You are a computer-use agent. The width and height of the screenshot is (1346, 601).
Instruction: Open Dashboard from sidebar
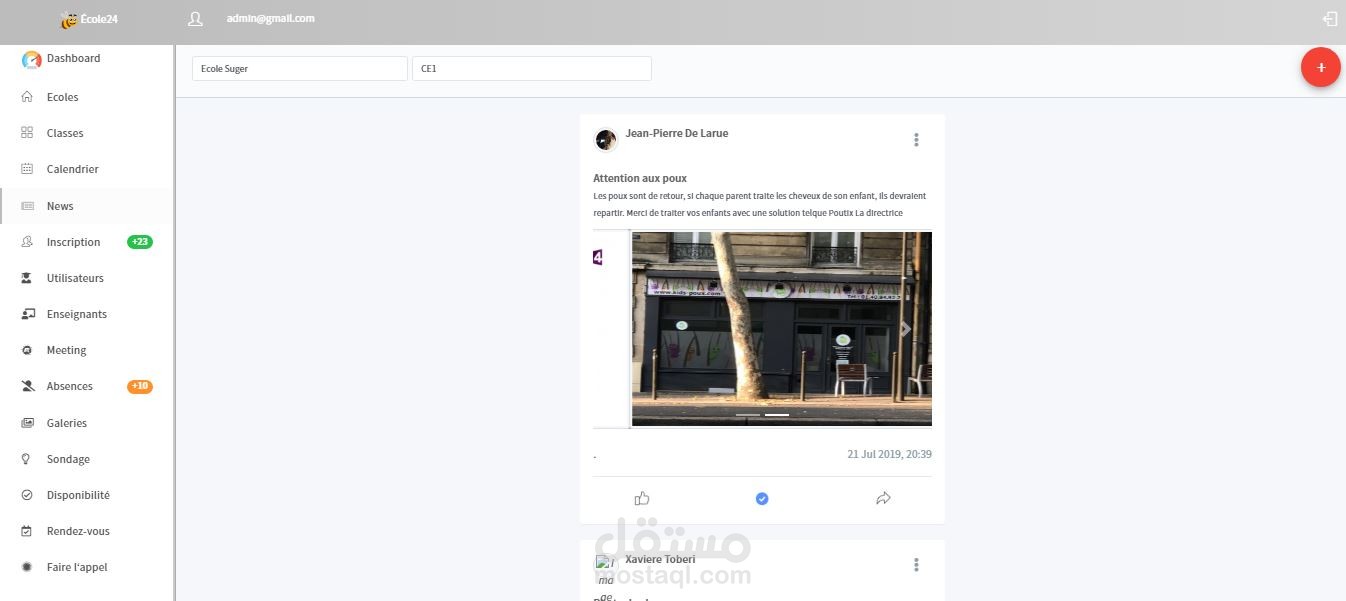[73, 58]
